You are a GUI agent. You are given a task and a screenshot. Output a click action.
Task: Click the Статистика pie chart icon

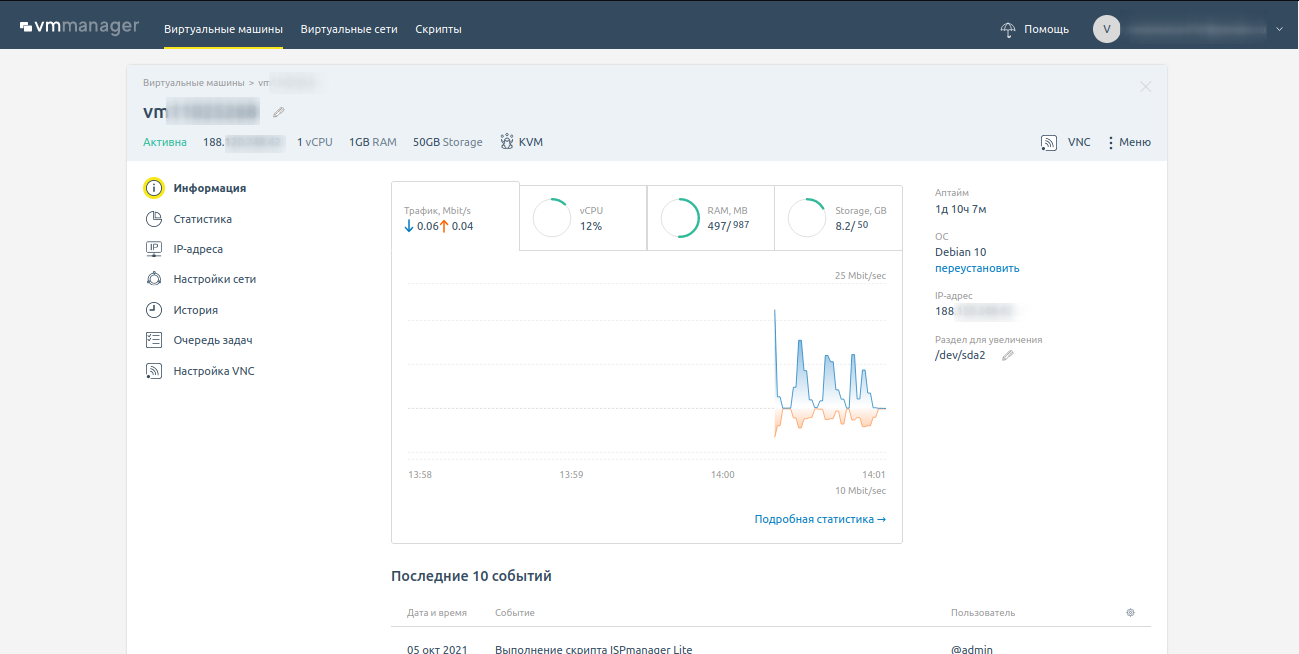coord(154,219)
